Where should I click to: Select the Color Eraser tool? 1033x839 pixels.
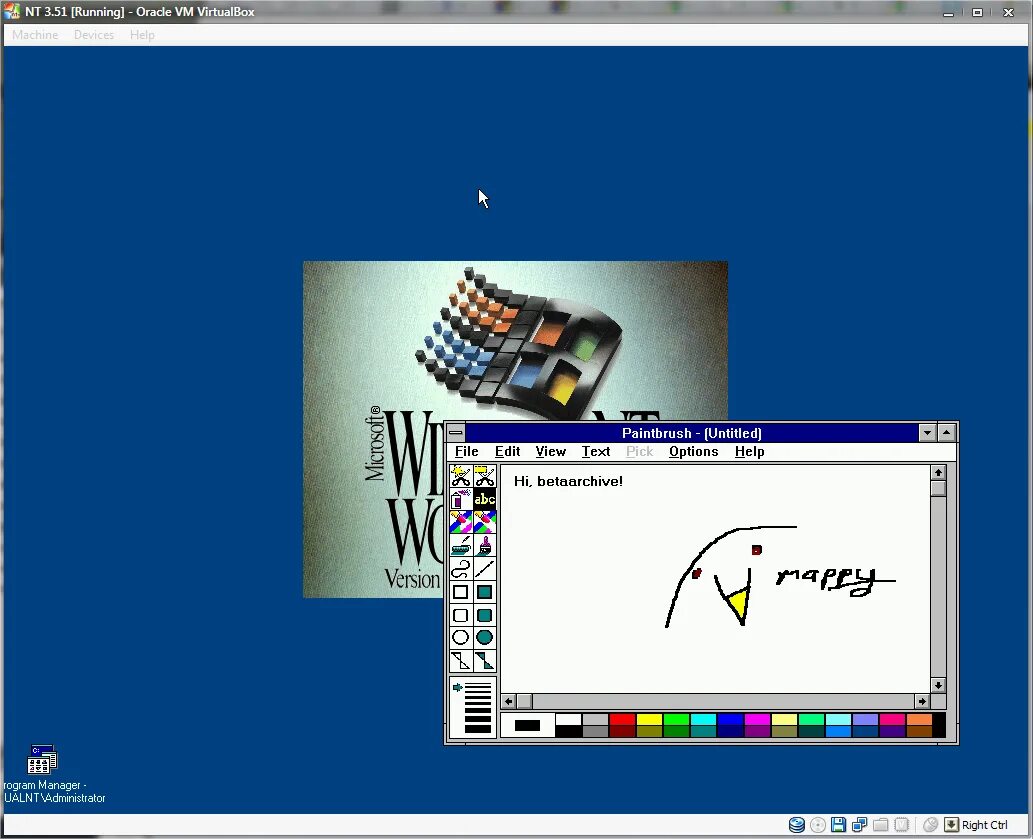click(460, 521)
